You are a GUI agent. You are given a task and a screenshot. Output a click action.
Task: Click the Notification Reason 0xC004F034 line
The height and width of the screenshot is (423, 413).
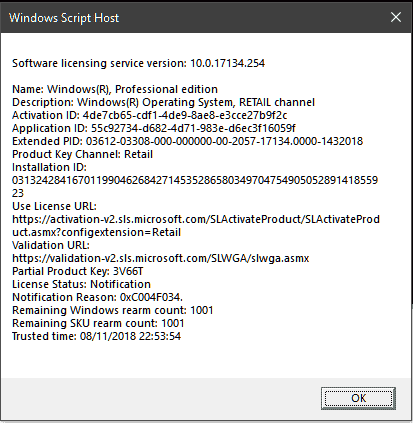click(x=97, y=297)
